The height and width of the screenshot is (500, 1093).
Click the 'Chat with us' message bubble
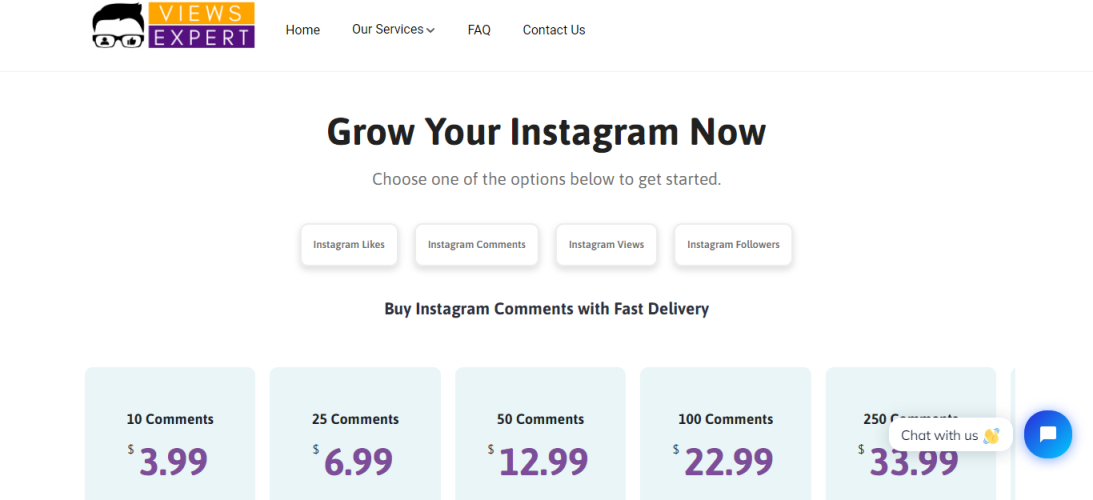949,435
